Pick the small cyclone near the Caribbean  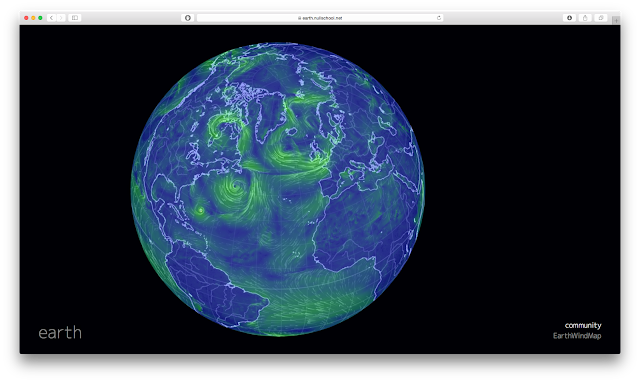point(200,211)
